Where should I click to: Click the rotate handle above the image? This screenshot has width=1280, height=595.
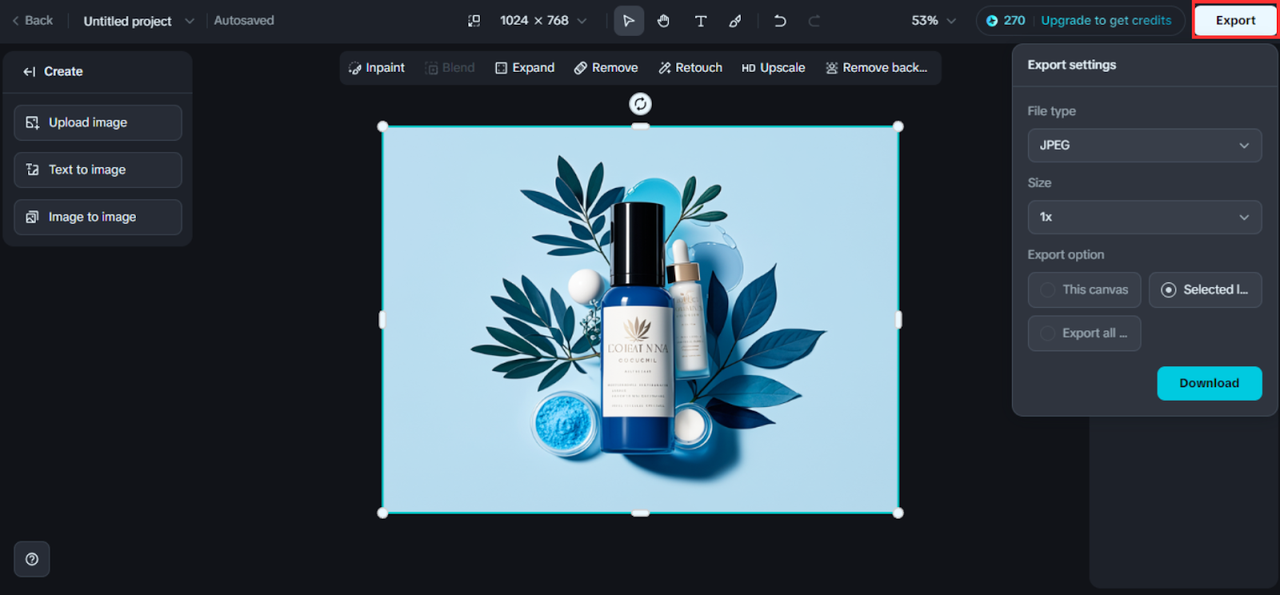[640, 104]
